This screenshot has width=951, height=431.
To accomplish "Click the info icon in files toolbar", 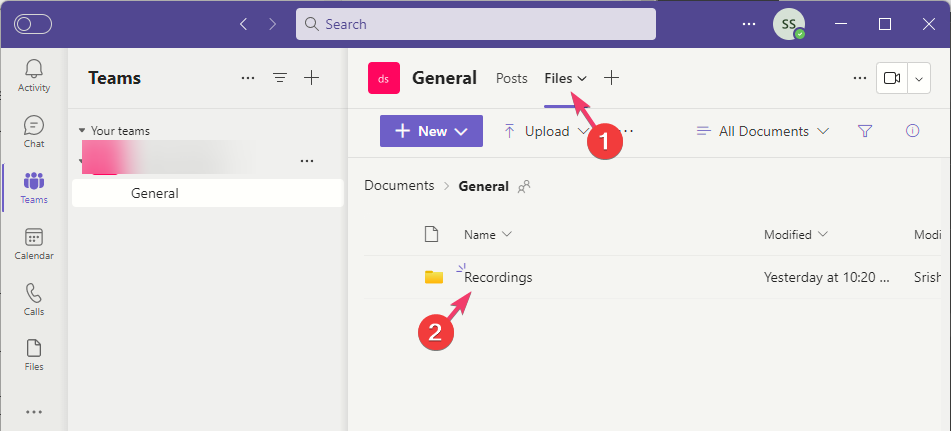I will (x=911, y=131).
